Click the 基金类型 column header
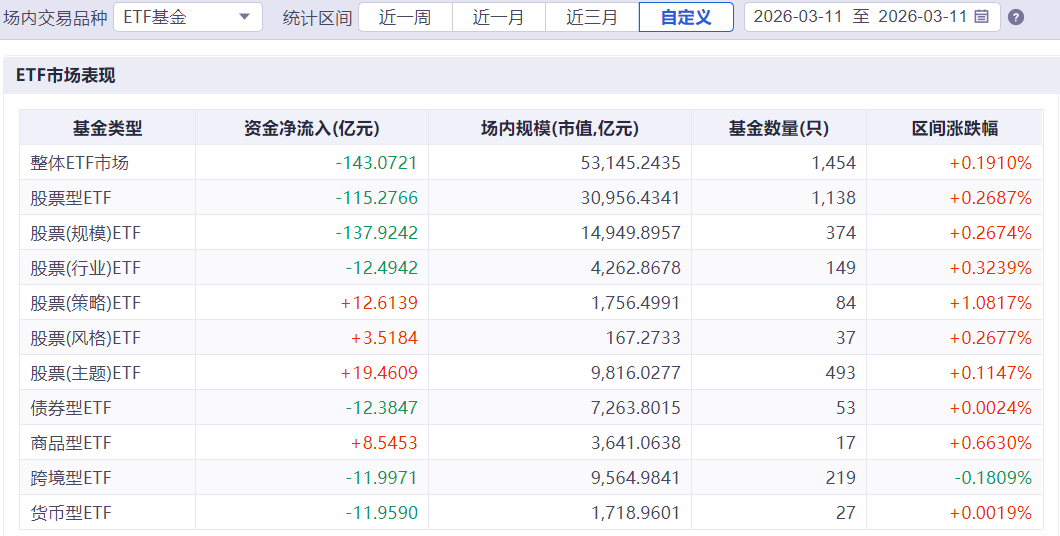Viewport: 1060px width, 536px height. click(x=107, y=128)
